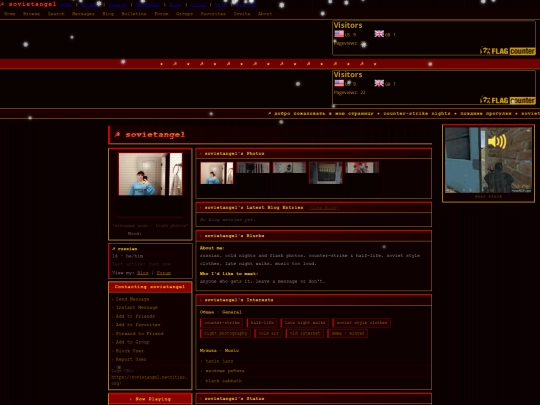540x405 pixels.
Task: Click the Contacting sovietangel header
Action: (x=150, y=287)
